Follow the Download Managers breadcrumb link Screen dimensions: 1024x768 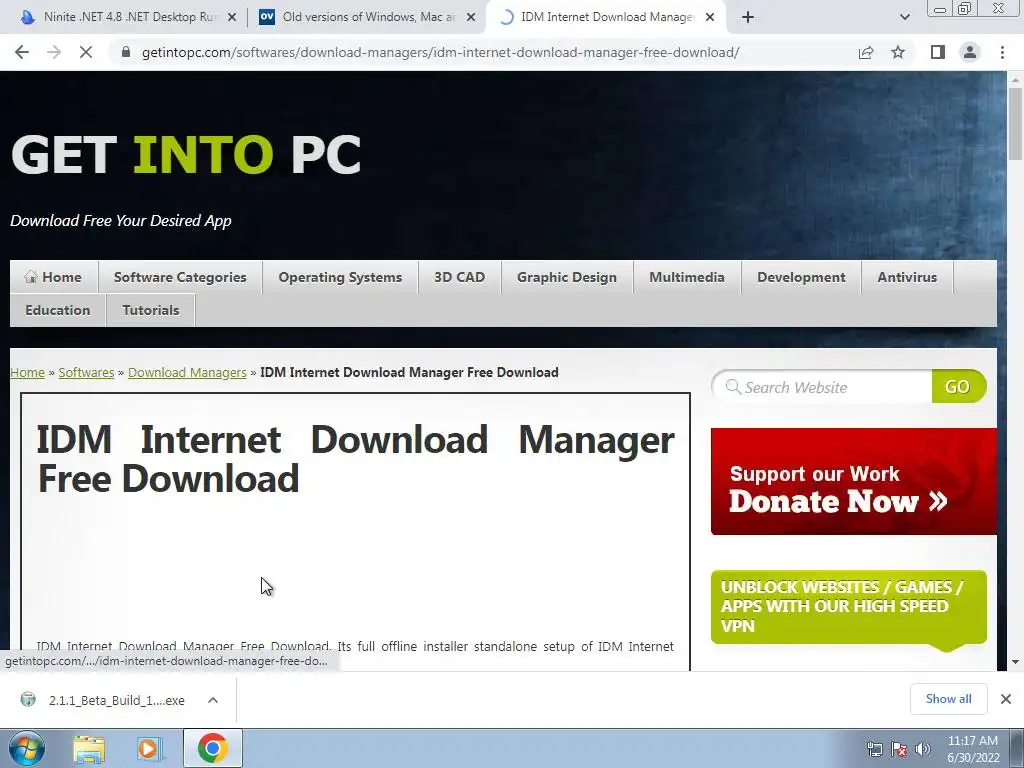(x=187, y=372)
